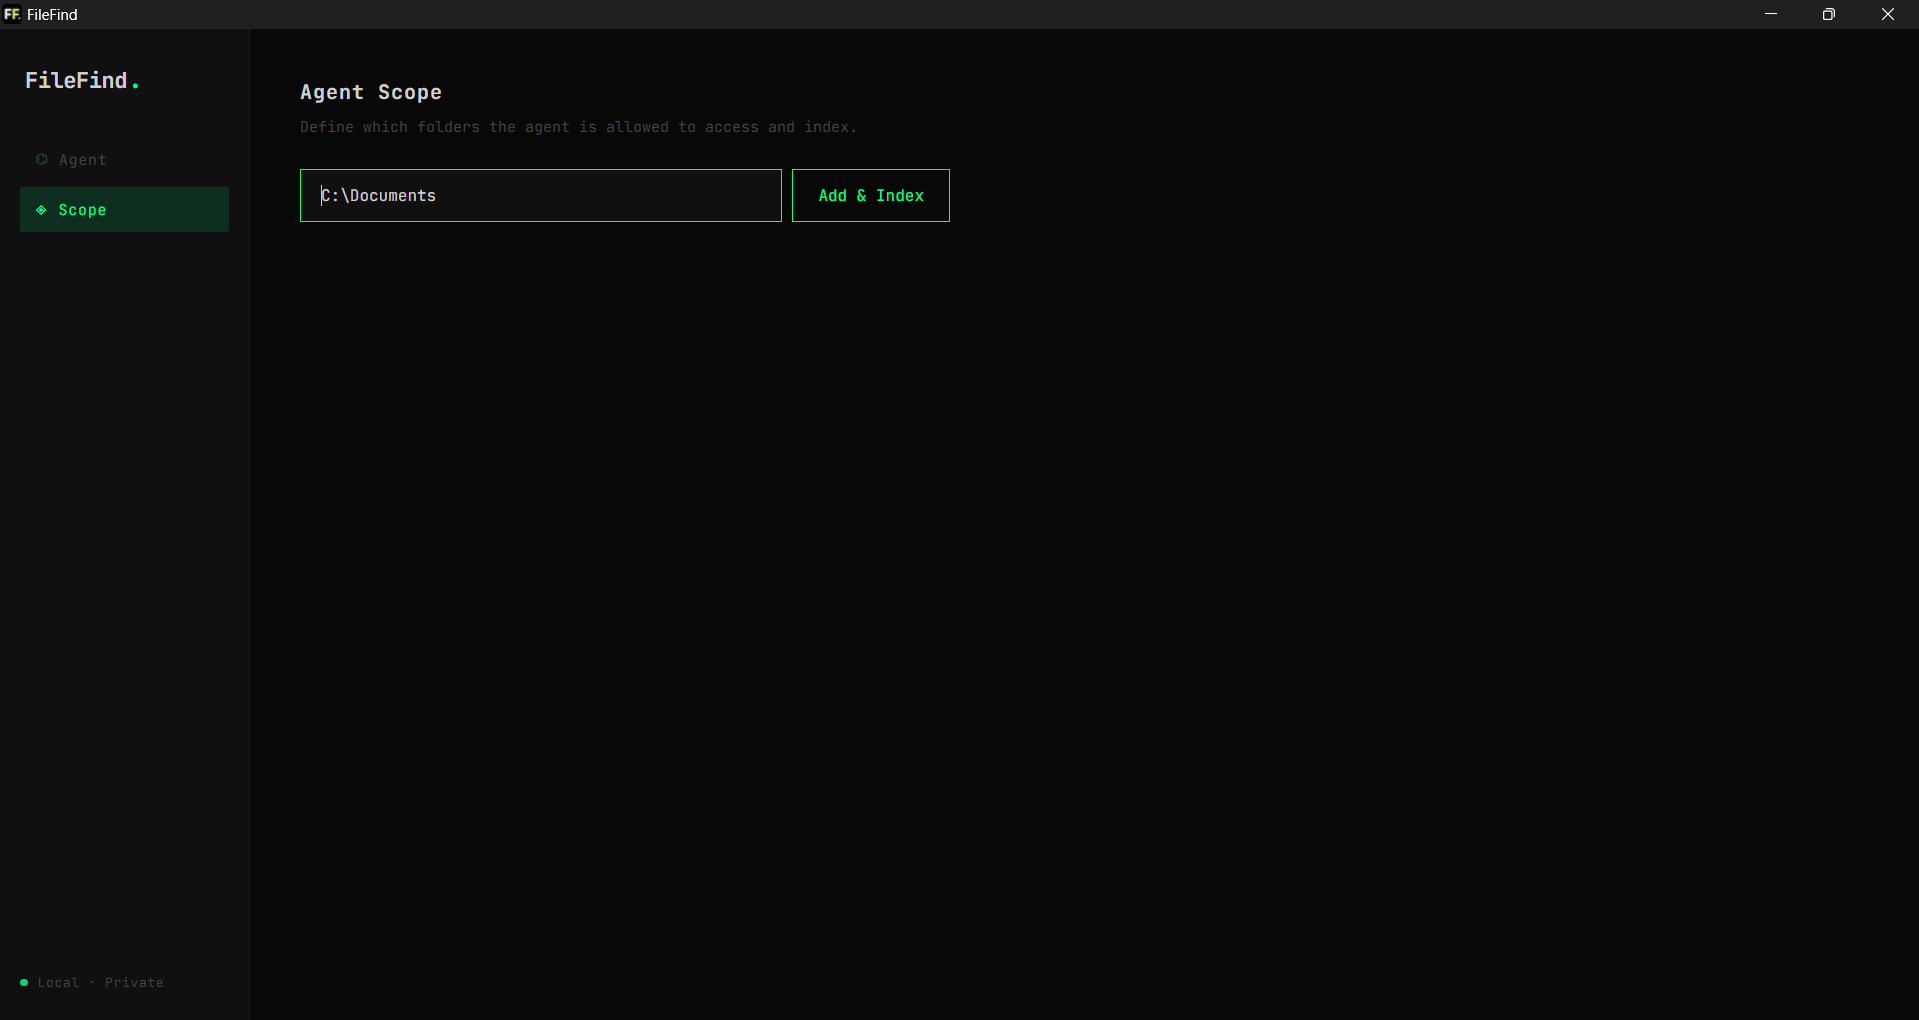1919x1020 pixels.
Task: Select the diamond icon beside Scope
Action: [x=41, y=210]
